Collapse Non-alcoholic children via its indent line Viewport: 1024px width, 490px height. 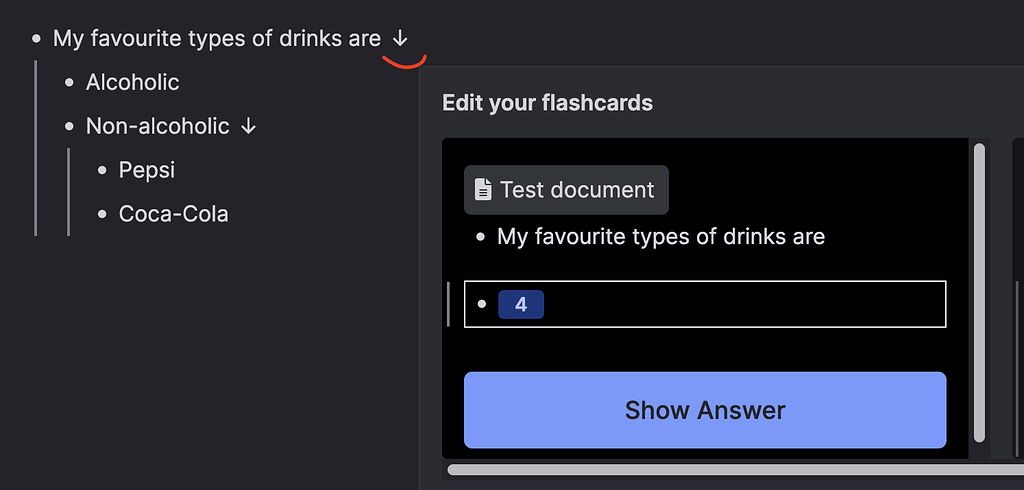pos(69,192)
